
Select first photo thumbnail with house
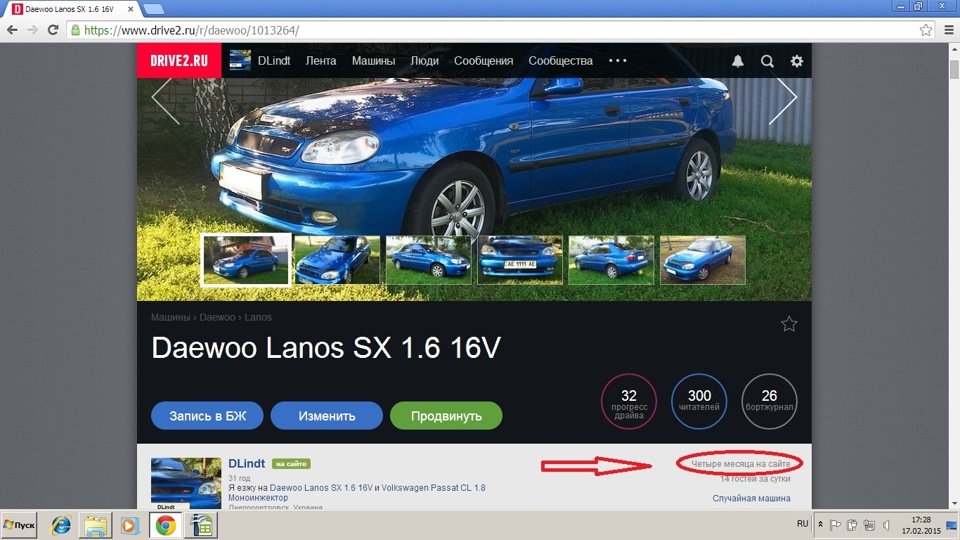(246, 260)
